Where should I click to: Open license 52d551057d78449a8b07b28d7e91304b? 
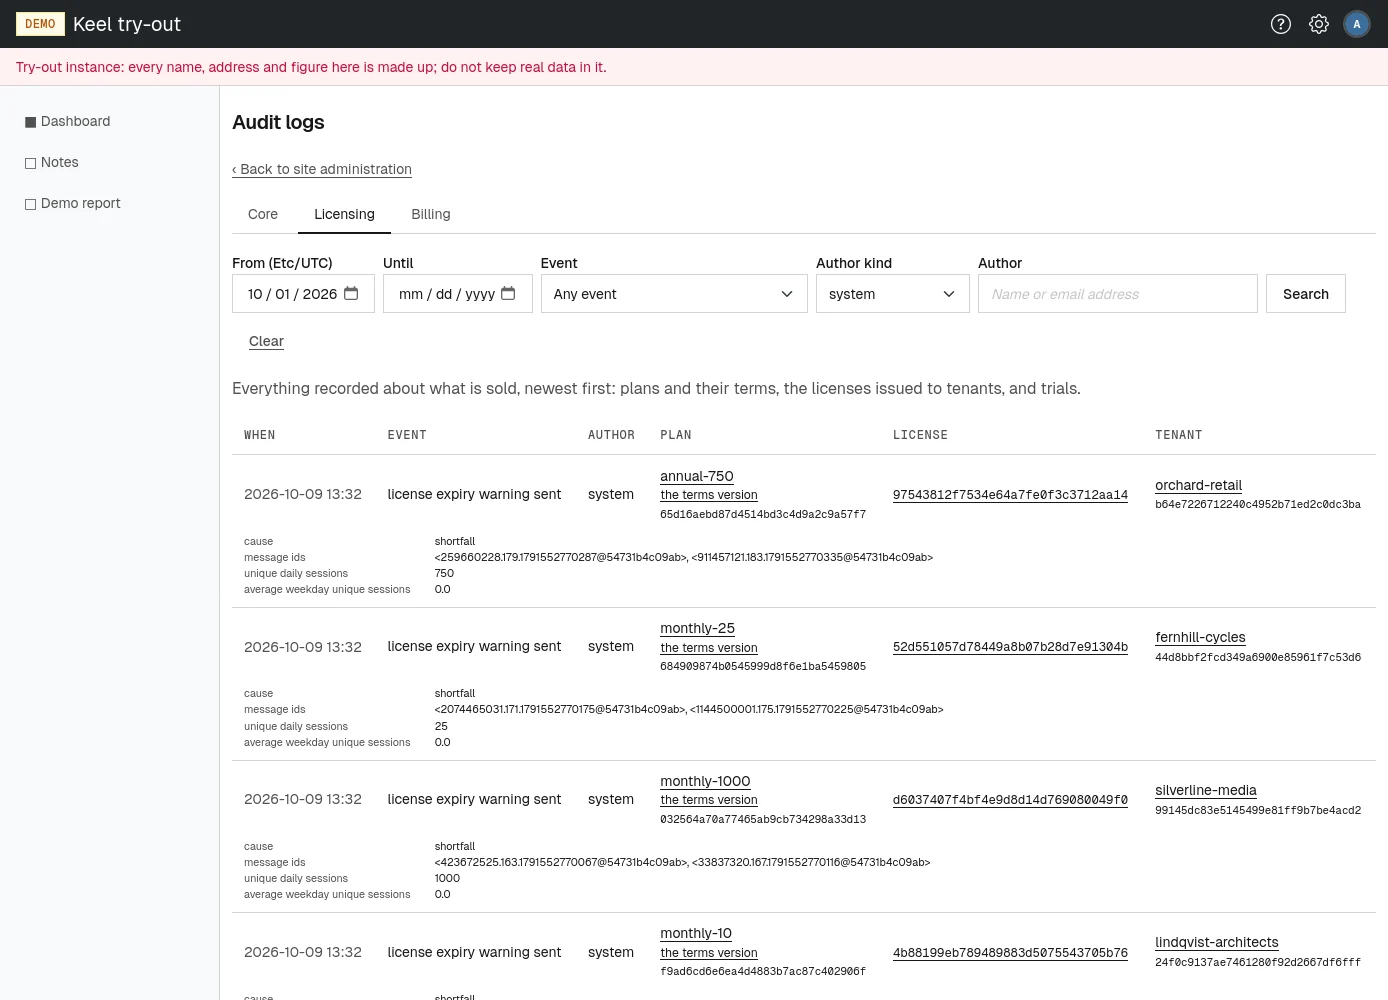point(1010,647)
